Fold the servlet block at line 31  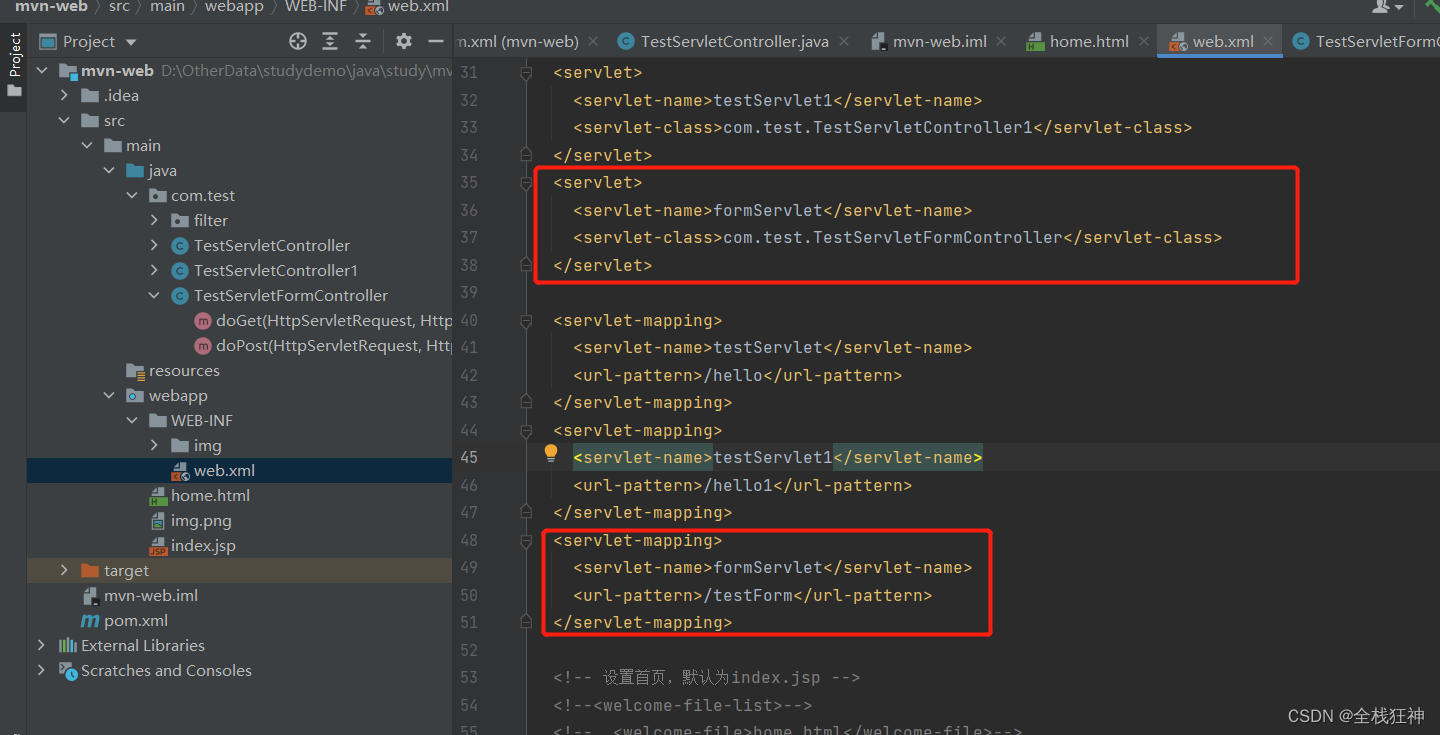[525, 73]
